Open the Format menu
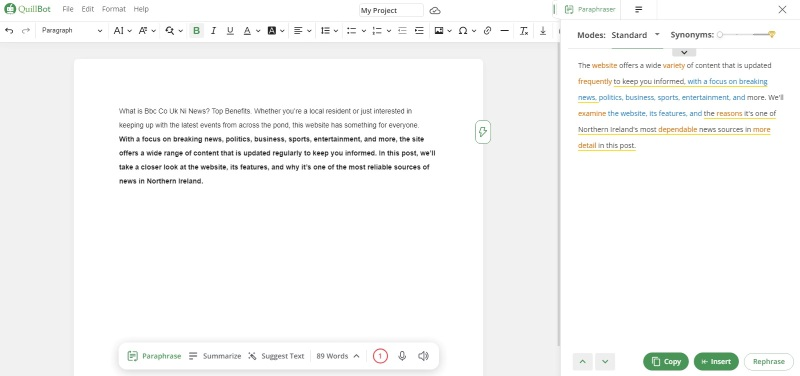The width and height of the screenshot is (800, 376). [114, 9]
